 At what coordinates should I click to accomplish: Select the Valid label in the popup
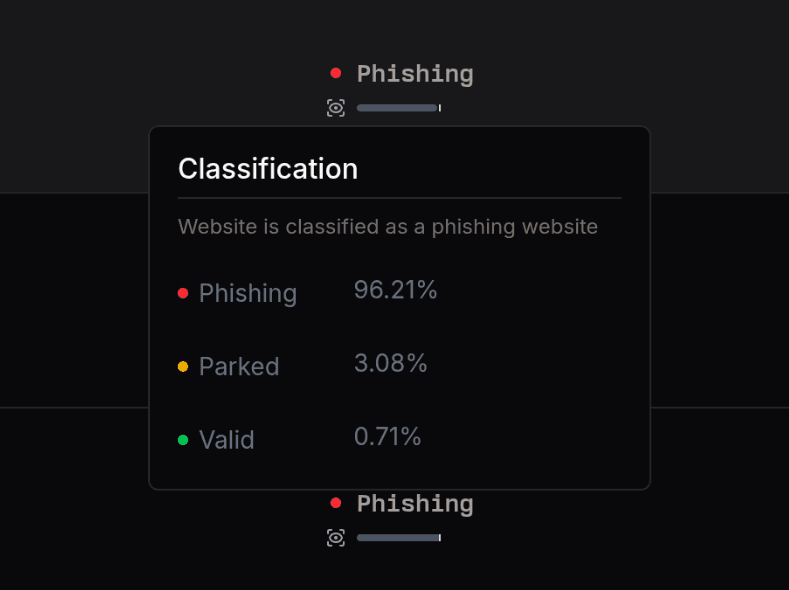pos(227,440)
